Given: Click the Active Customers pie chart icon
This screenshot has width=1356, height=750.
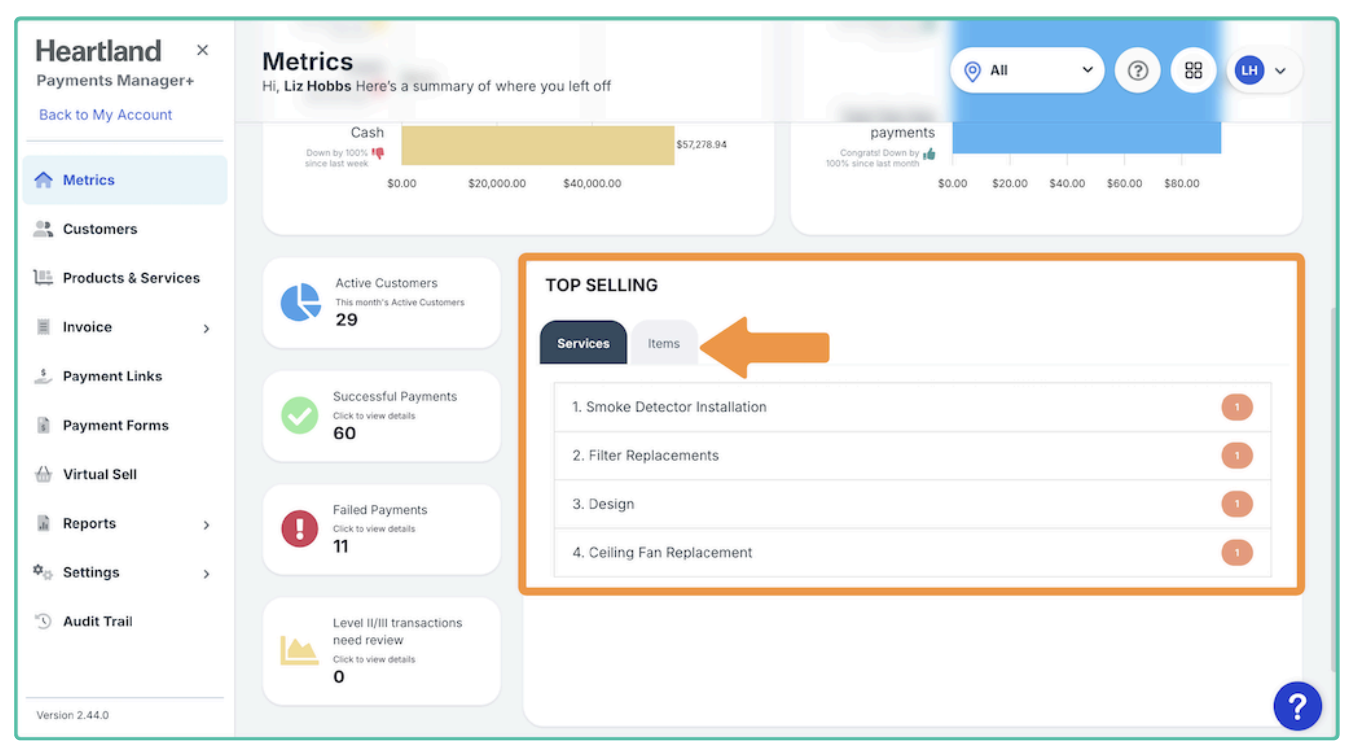Looking at the screenshot, I should click(300, 302).
